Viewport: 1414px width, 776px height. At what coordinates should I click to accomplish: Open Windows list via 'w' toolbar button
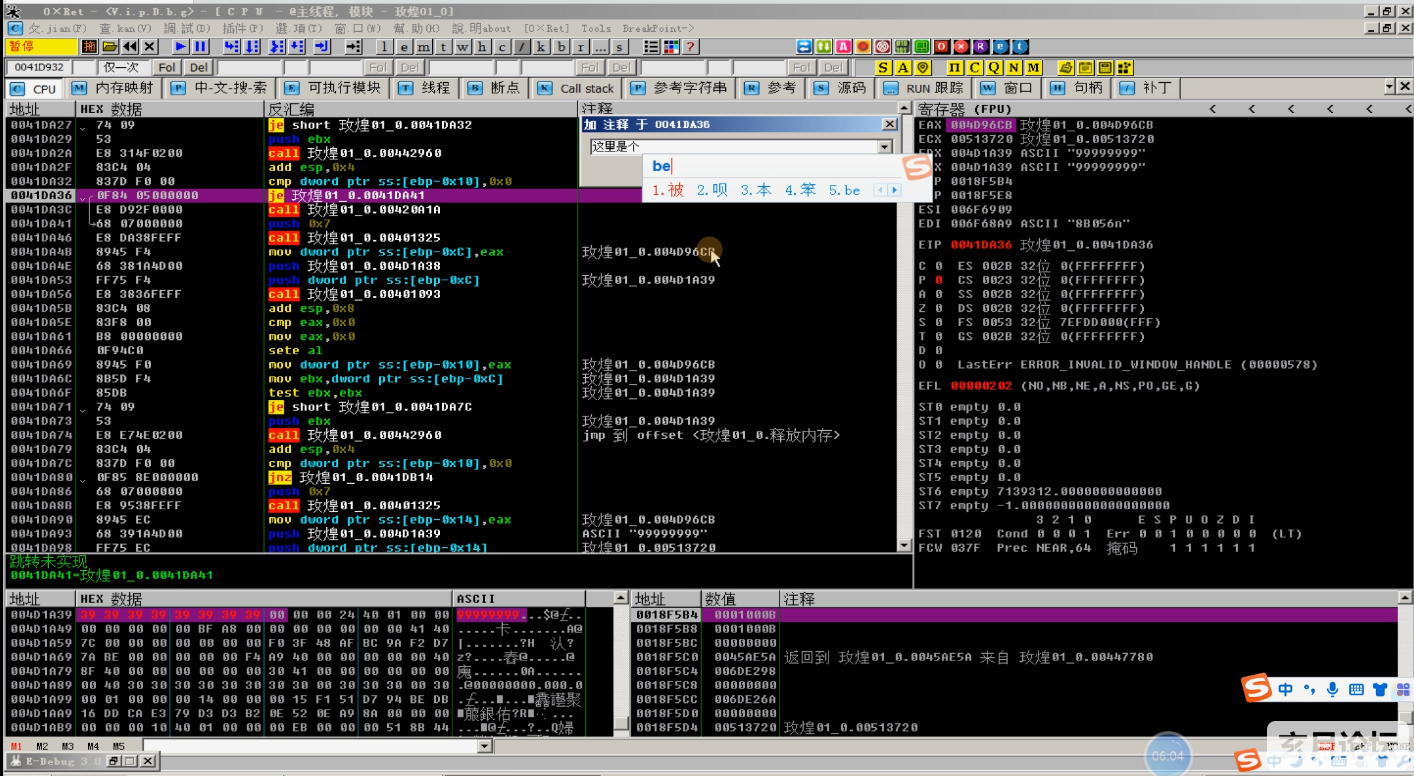click(462, 47)
